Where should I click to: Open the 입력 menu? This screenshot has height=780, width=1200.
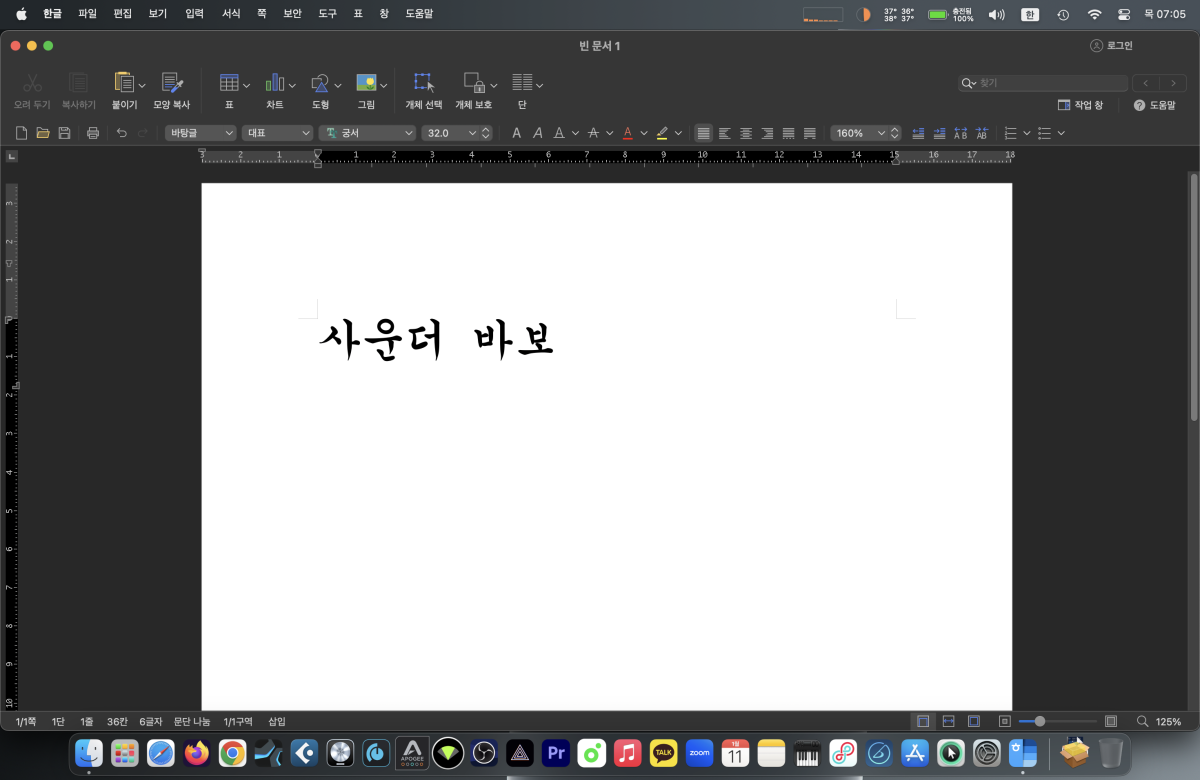(194, 14)
